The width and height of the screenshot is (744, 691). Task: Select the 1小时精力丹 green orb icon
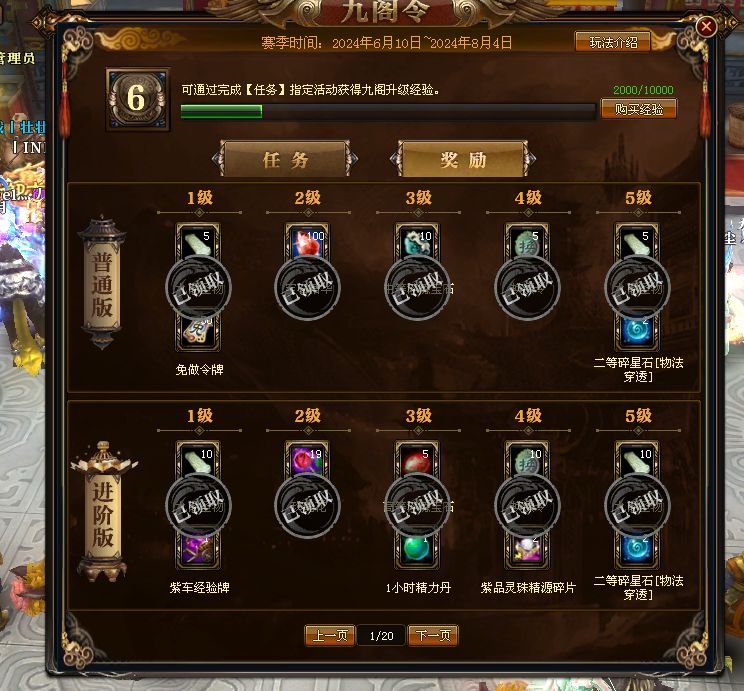pos(417,550)
